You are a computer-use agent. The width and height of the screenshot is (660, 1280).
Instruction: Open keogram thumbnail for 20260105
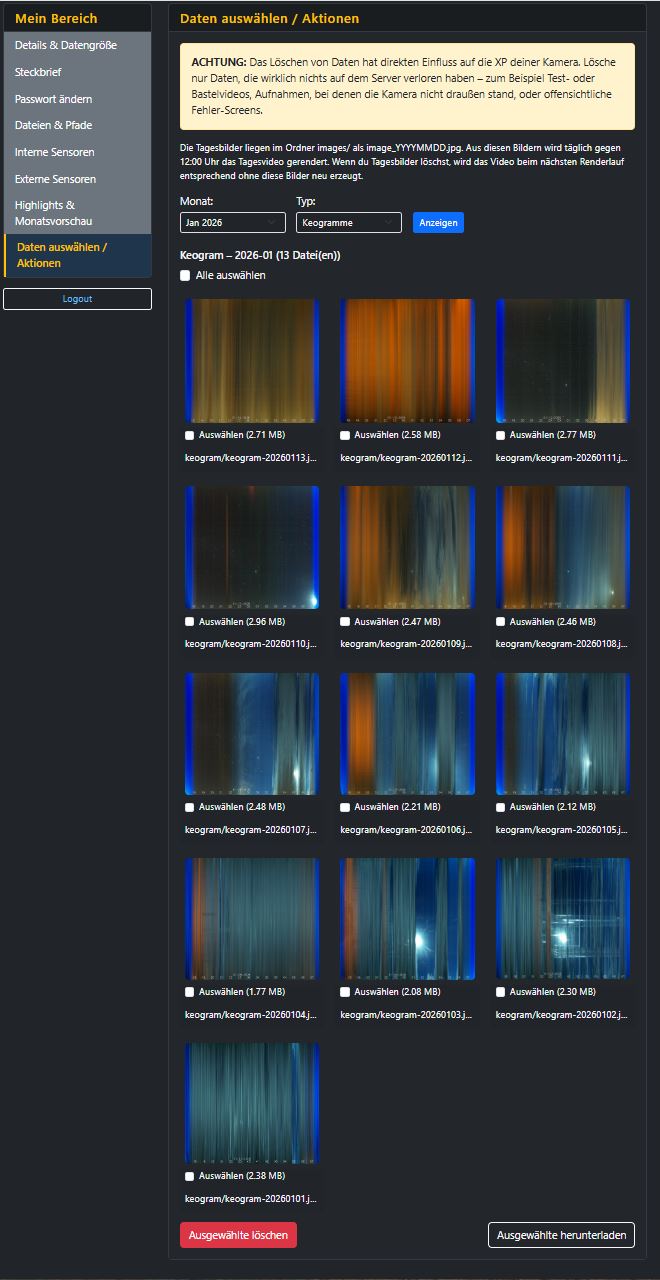562,733
